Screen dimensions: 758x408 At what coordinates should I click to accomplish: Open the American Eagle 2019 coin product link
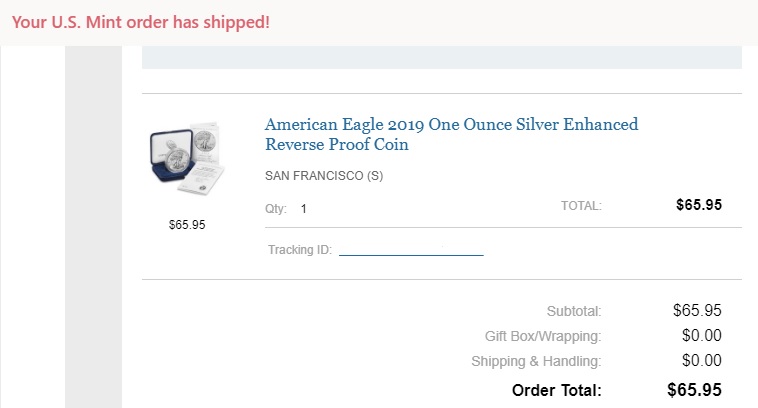[x=451, y=134]
